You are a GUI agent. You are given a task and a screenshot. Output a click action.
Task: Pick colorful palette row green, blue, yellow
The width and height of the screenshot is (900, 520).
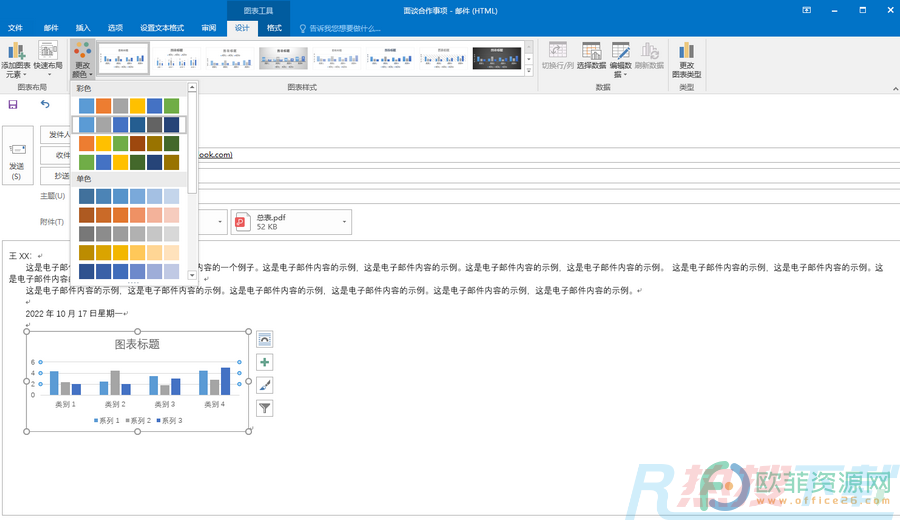[x=129, y=162]
